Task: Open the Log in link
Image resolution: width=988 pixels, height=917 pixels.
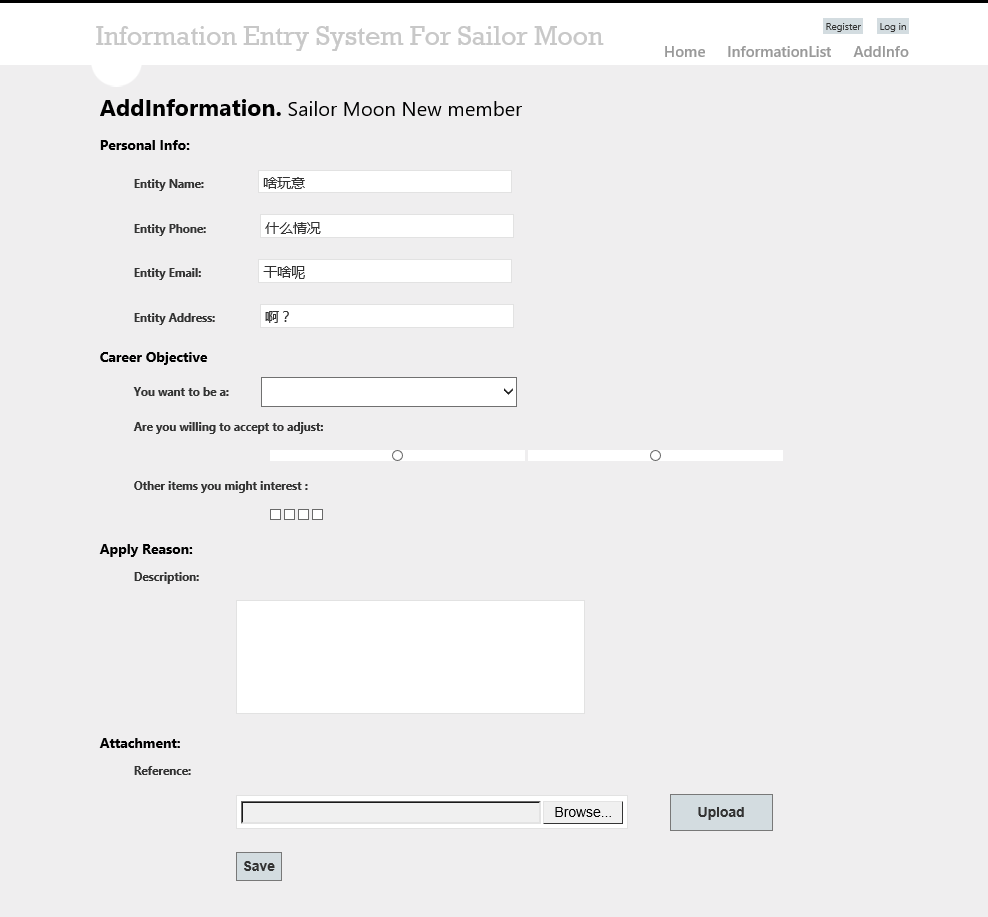Action: point(892,26)
